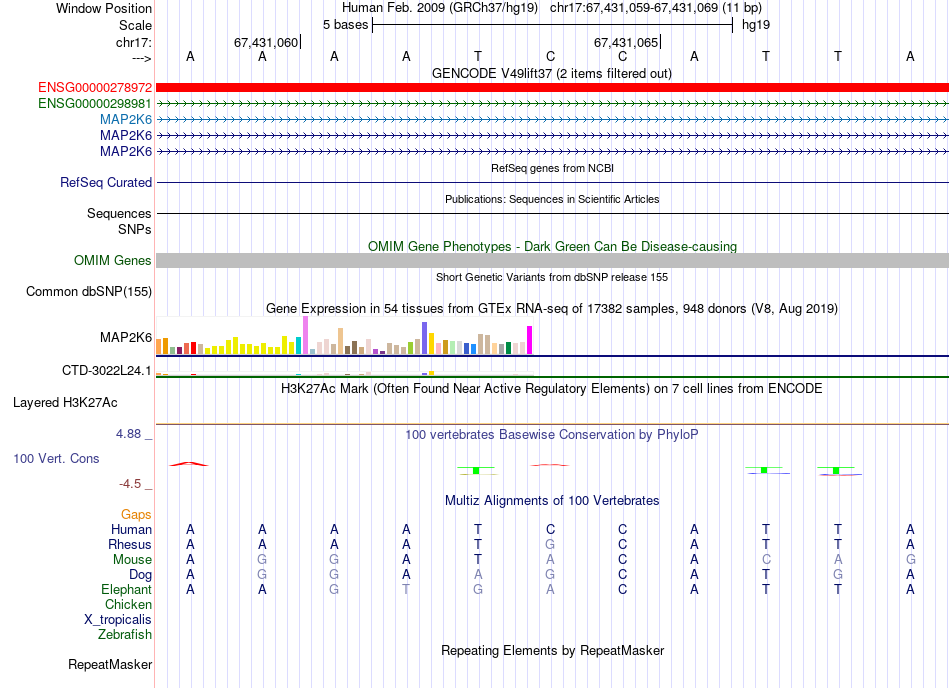
Task: Click the Layered H3K27Ac track label
Action: click(65, 403)
